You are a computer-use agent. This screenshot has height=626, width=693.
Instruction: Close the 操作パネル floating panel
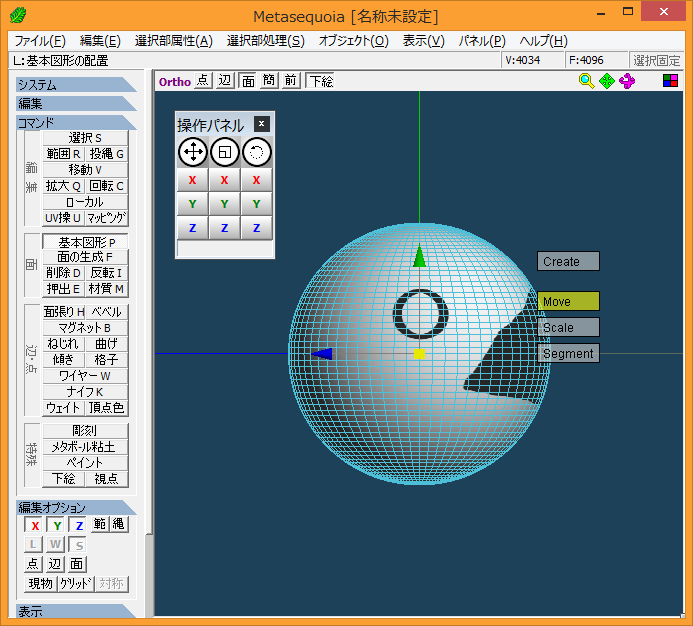pos(262,124)
